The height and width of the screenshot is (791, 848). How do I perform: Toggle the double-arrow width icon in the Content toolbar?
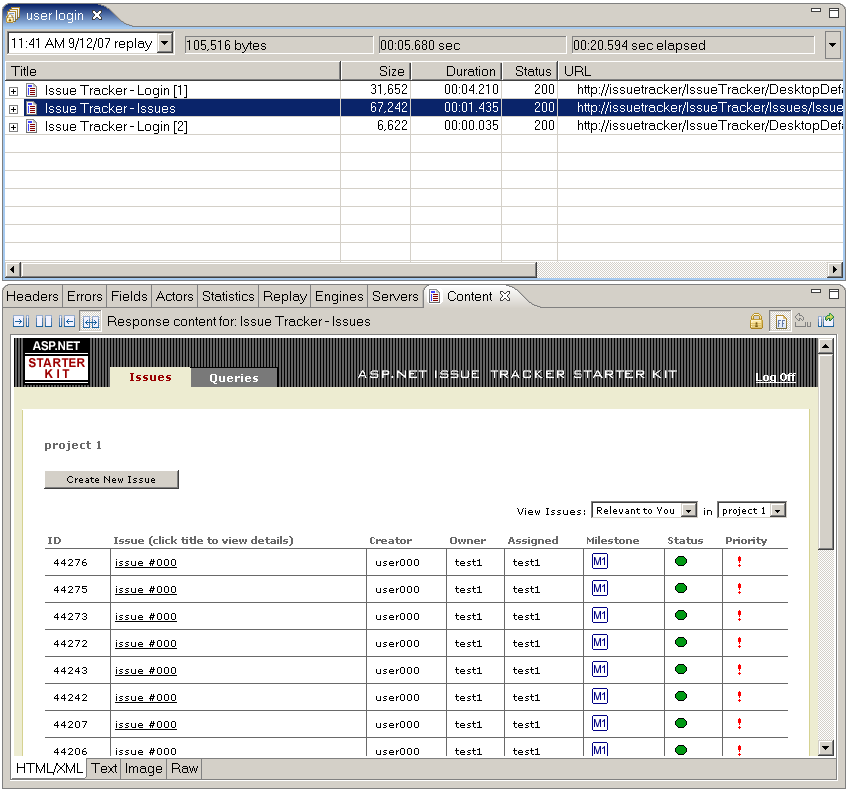[90, 322]
